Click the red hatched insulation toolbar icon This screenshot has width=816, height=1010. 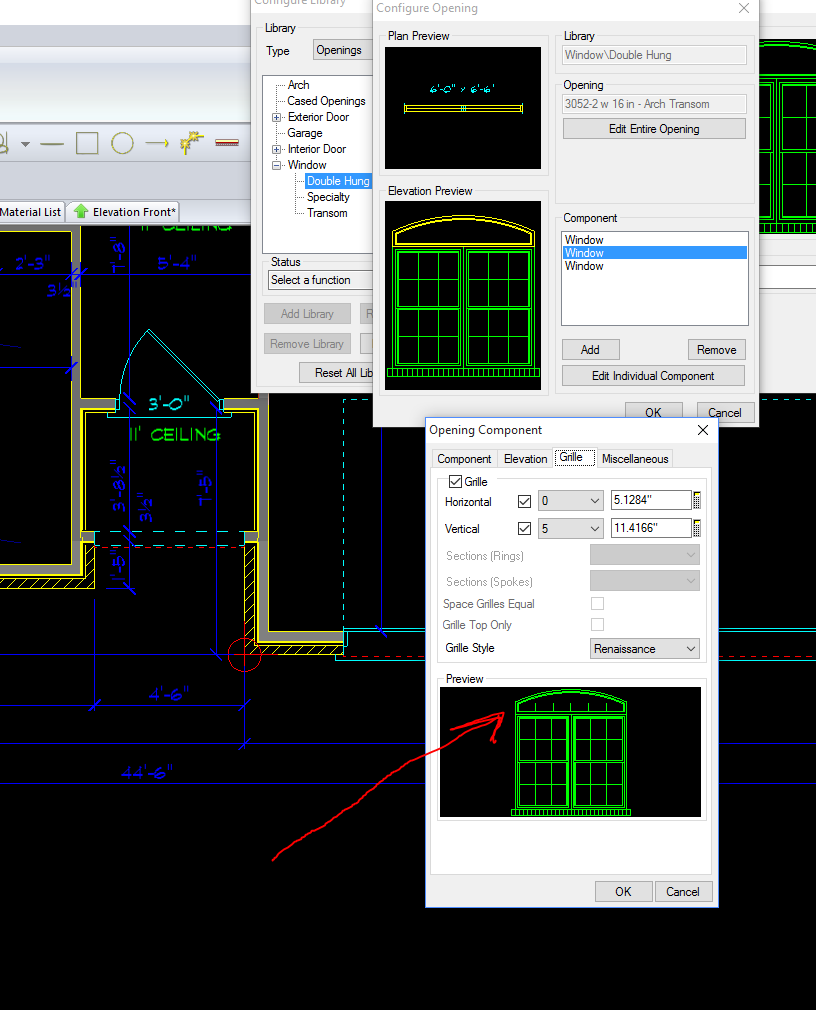(x=227, y=143)
